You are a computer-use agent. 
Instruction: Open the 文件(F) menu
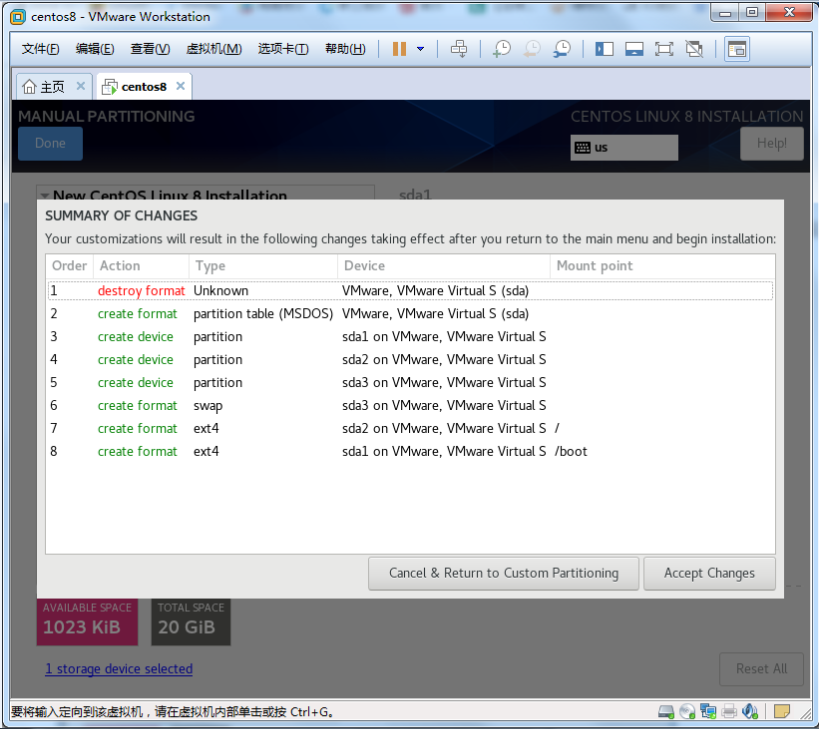click(41, 49)
